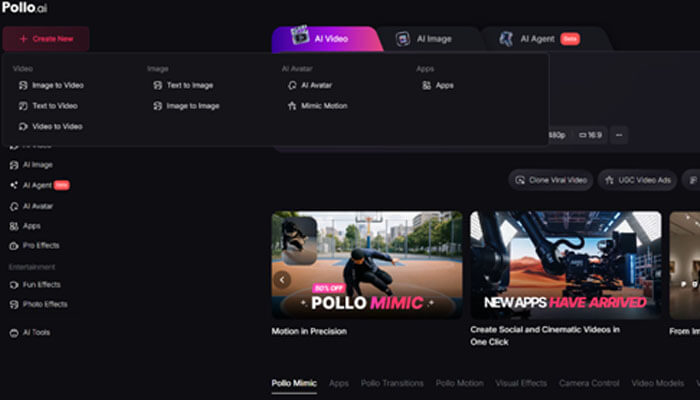700x400 pixels.
Task: Click the sidebar AI Agent icon
Action: click(14, 185)
